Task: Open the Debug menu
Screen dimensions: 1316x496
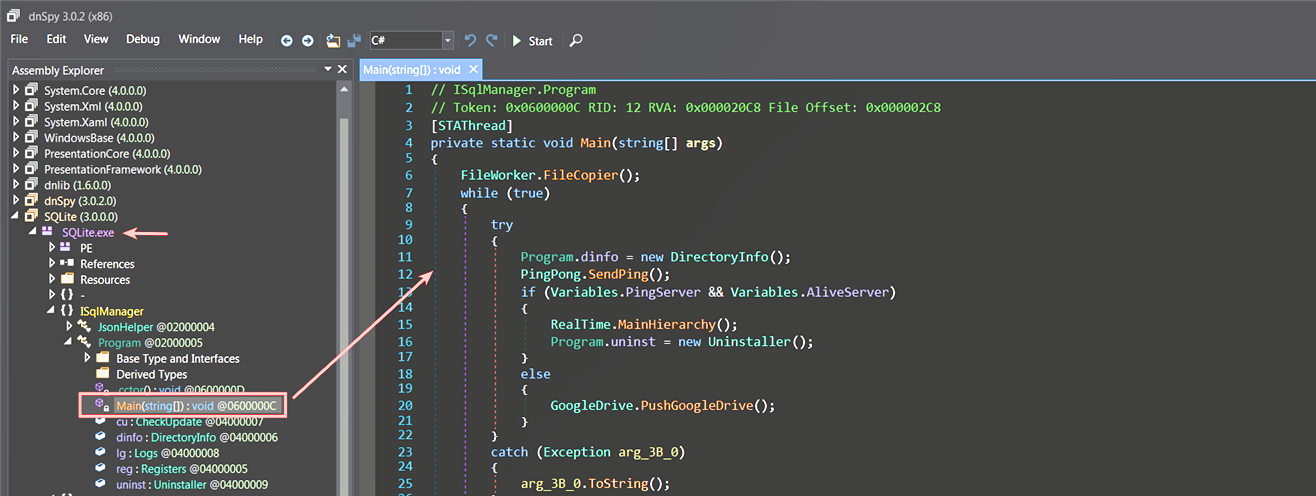Action: click(x=143, y=40)
